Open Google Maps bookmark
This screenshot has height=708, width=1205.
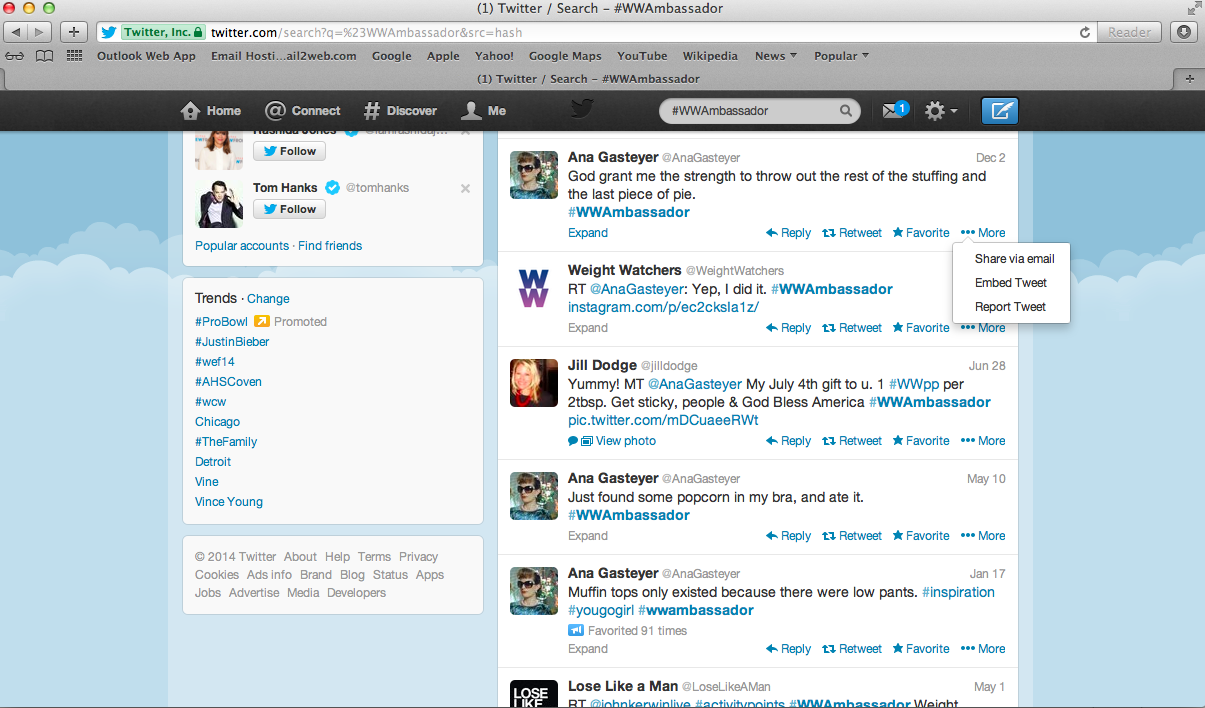[x=565, y=56]
